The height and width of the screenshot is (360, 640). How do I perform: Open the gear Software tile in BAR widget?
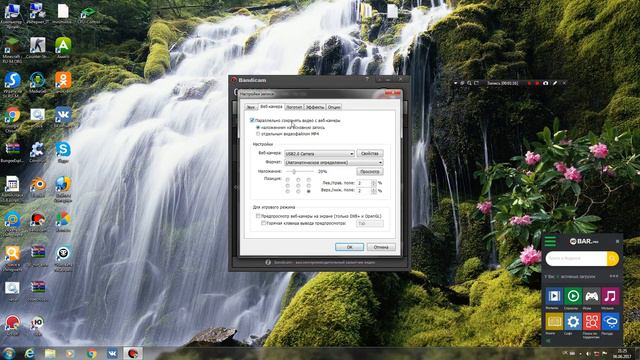[x=573, y=322]
